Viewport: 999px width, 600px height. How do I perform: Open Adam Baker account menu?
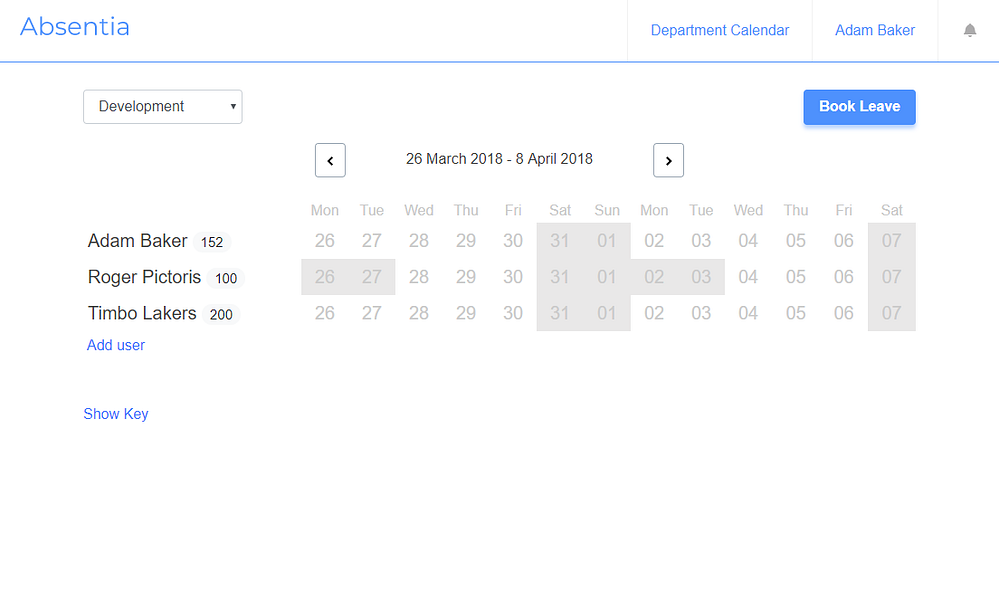875,31
